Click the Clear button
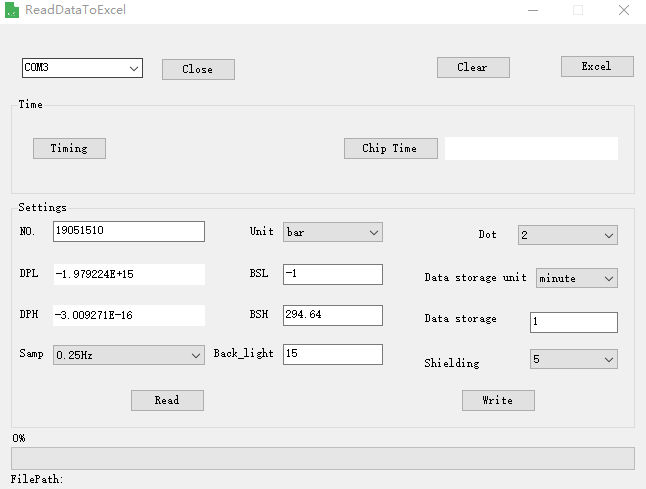 473,67
